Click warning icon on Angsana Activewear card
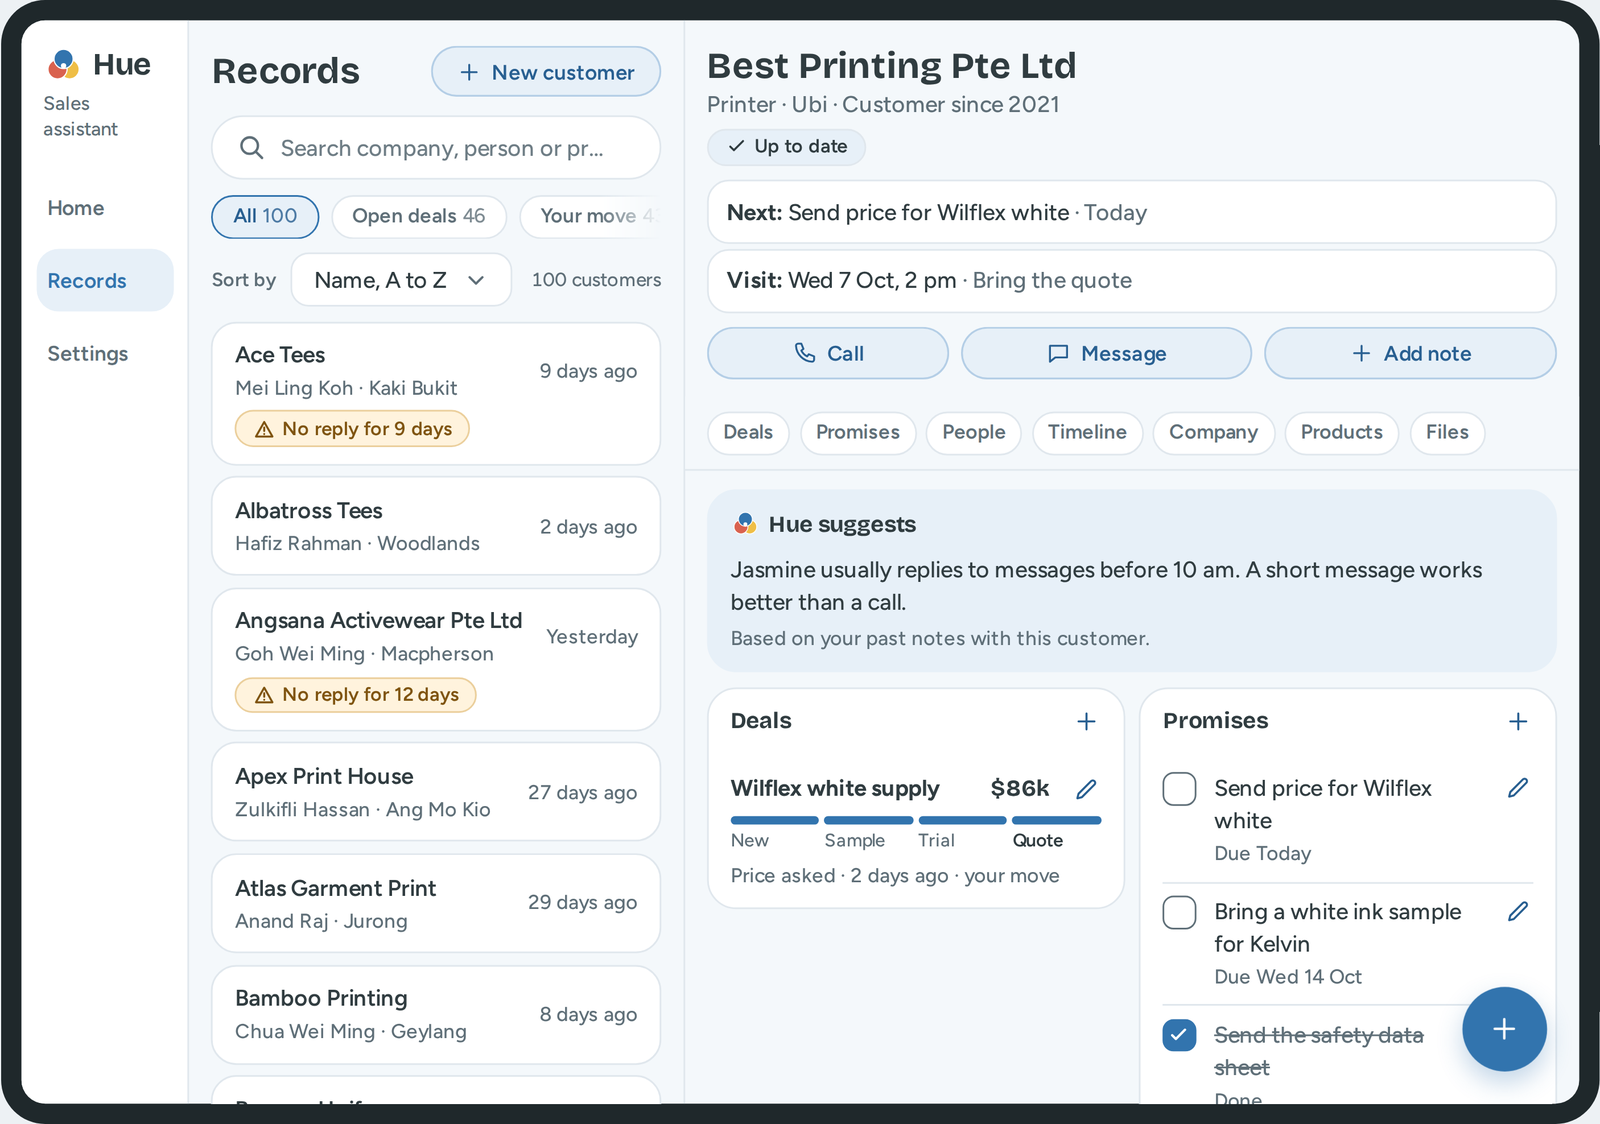The height and width of the screenshot is (1124, 1600). [x=264, y=695]
